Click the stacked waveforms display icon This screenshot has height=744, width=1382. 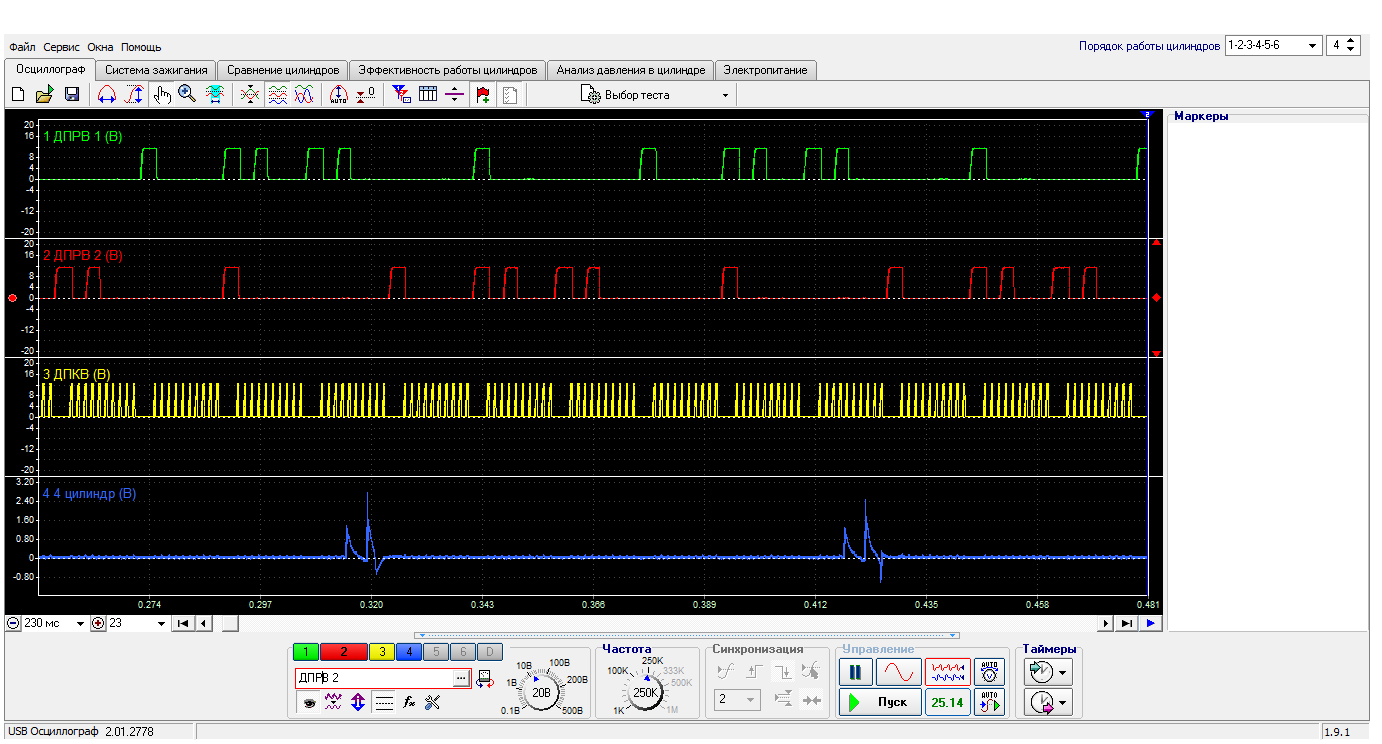pyautogui.click(x=278, y=94)
